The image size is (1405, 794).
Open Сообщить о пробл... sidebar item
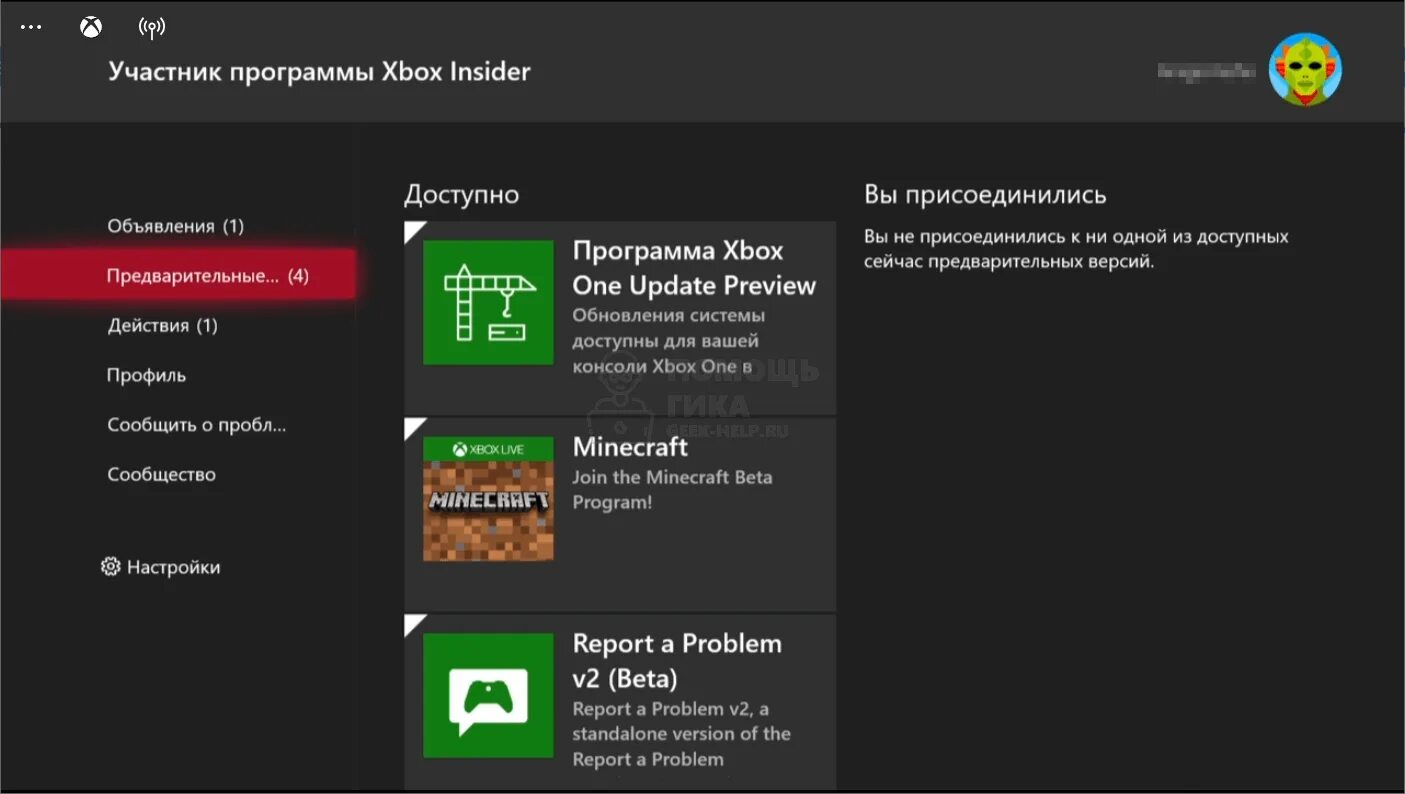pos(197,425)
